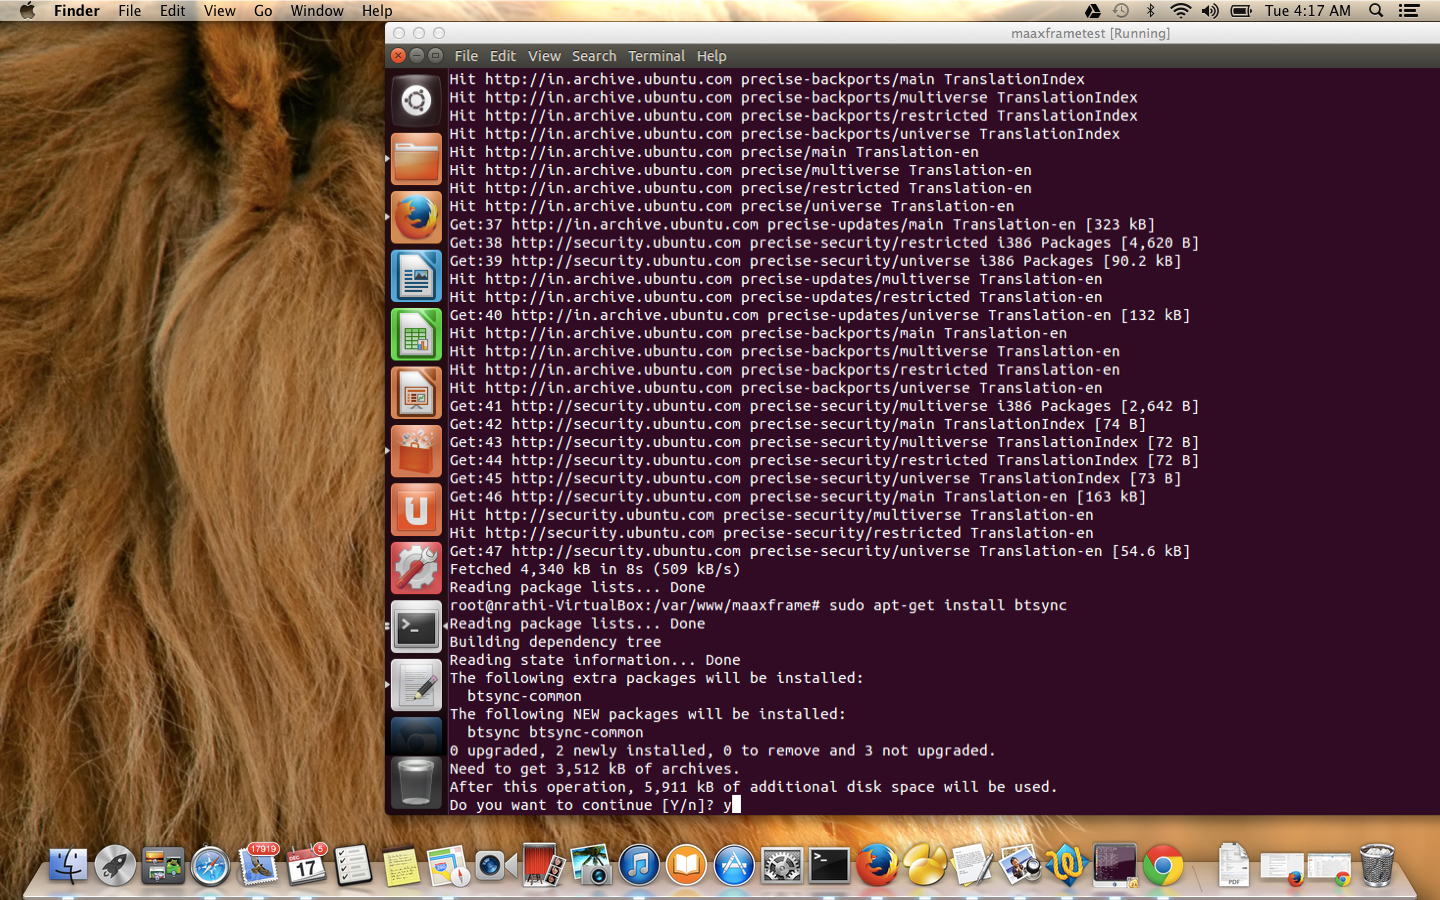The width and height of the screenshot is (1440, 900).
Task: Open Mission Control in the Dock
Action: click(x=162, y=866)
